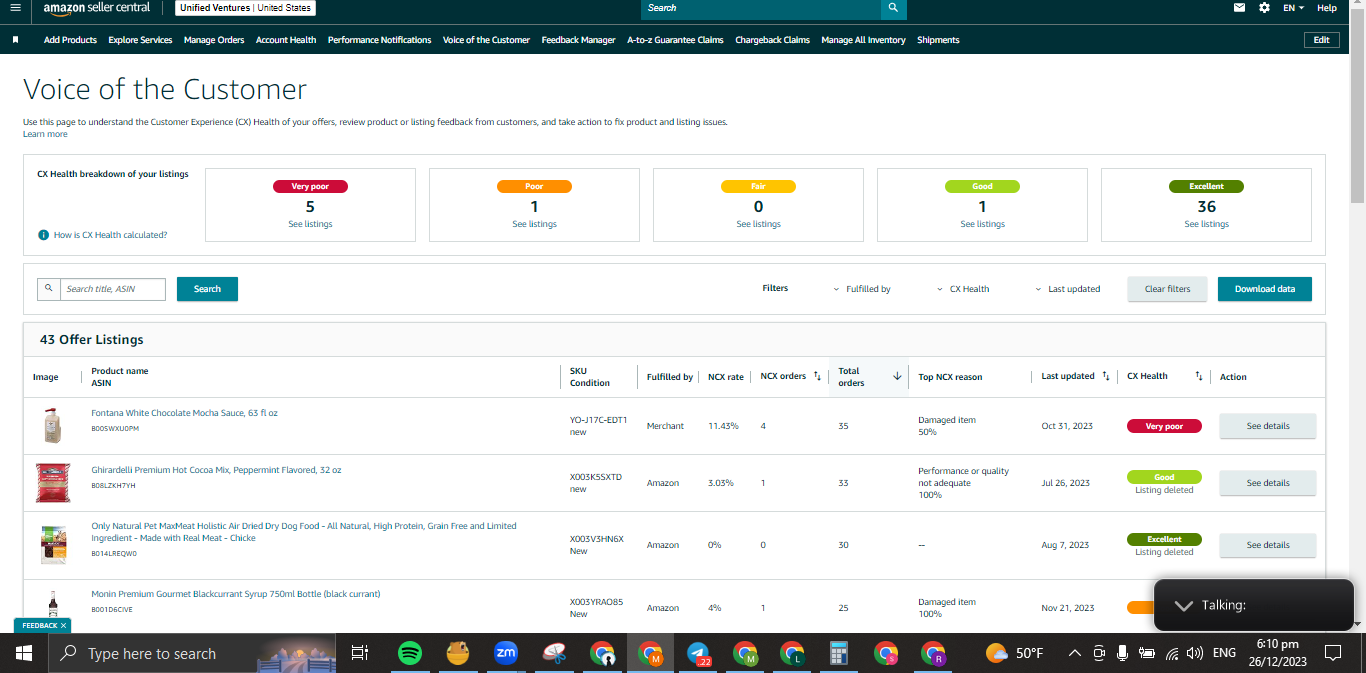Screen dimensions: 1366x673
Task: Go to A-to-z Guarantee Claims
Action: pos(675,40)
